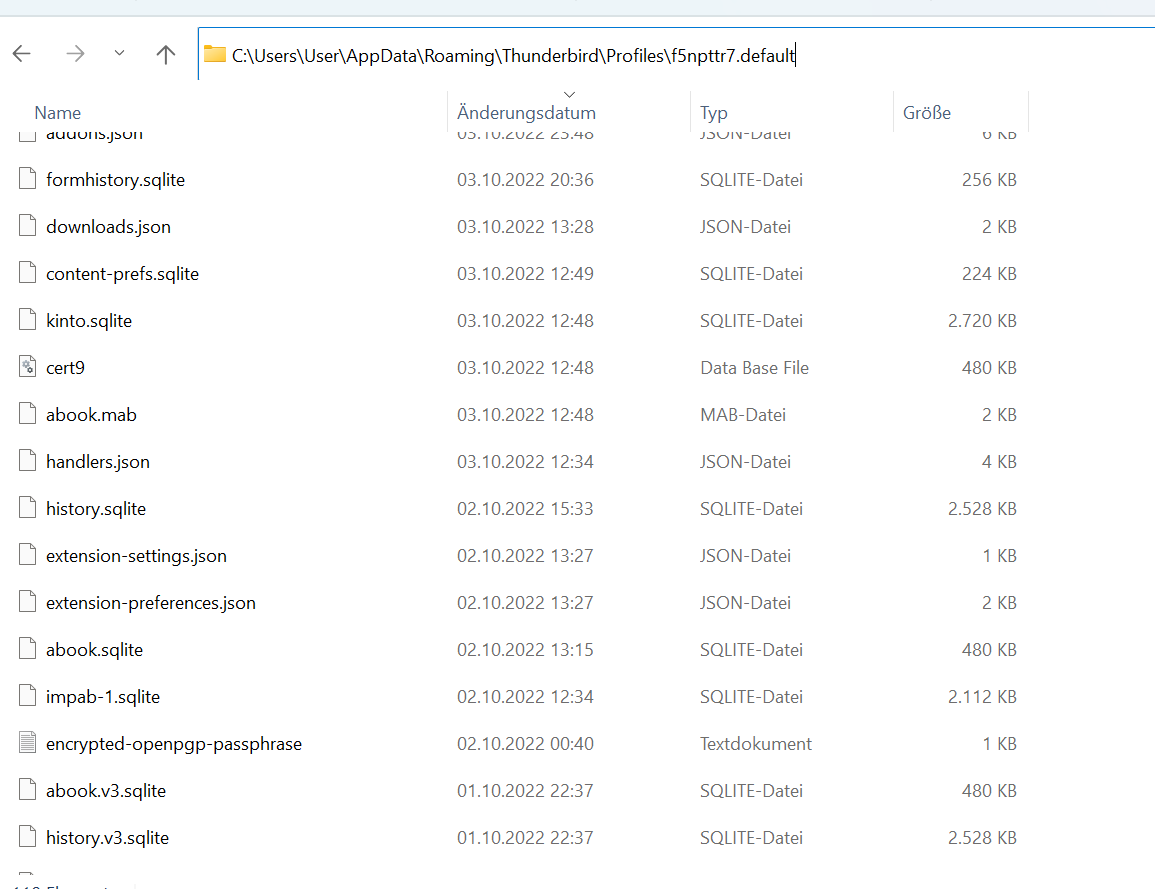Select the formhistory.sqlite file icon

27,179
